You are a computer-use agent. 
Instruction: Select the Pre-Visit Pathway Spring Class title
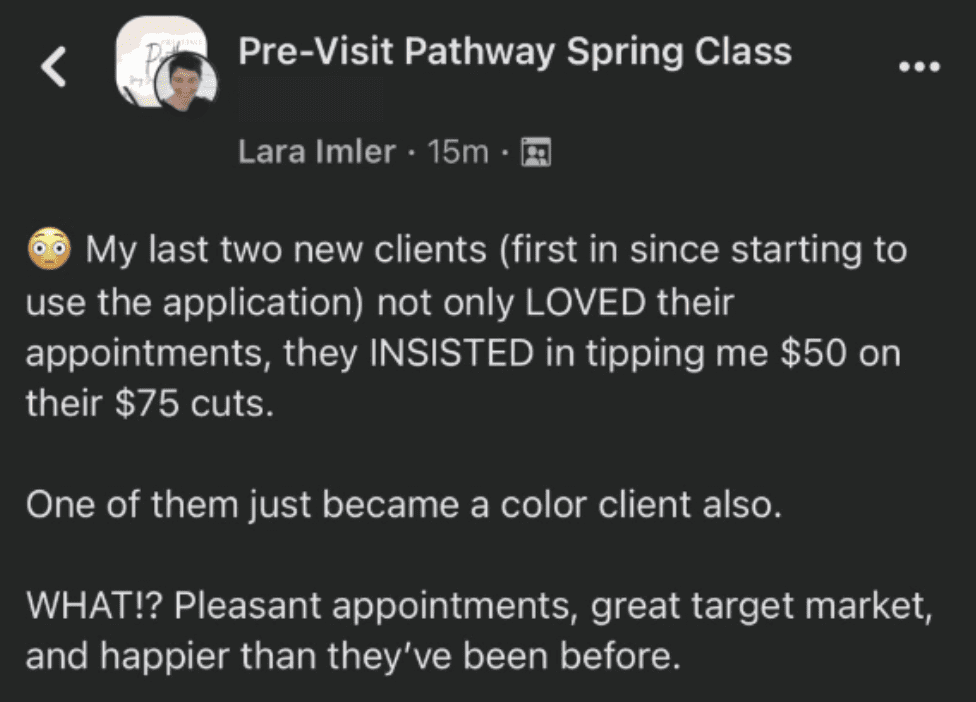(515, 51)
